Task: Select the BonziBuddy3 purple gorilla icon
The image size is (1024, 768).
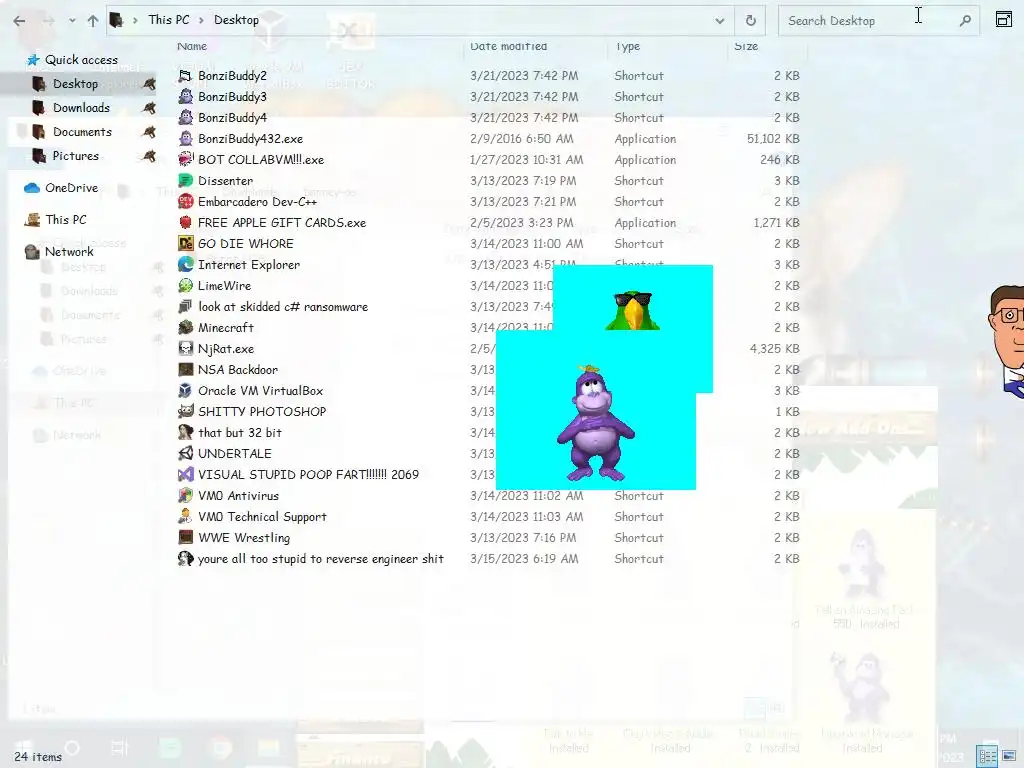Action: tap(185, 97)
